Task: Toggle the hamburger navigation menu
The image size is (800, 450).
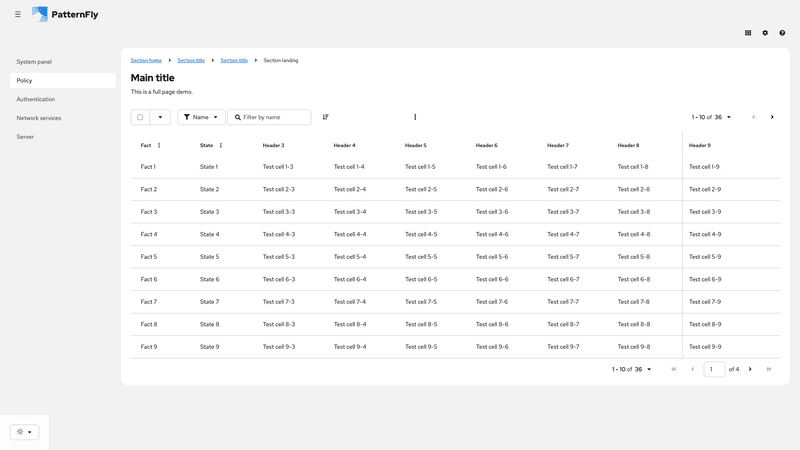Action: click(x=18, y=14)
